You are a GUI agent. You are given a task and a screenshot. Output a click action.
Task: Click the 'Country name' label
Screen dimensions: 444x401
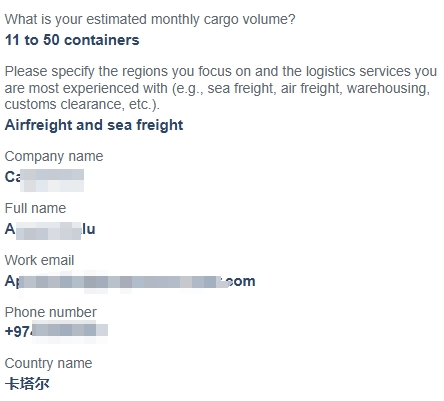pyautogui.click(x=48, y=363)
